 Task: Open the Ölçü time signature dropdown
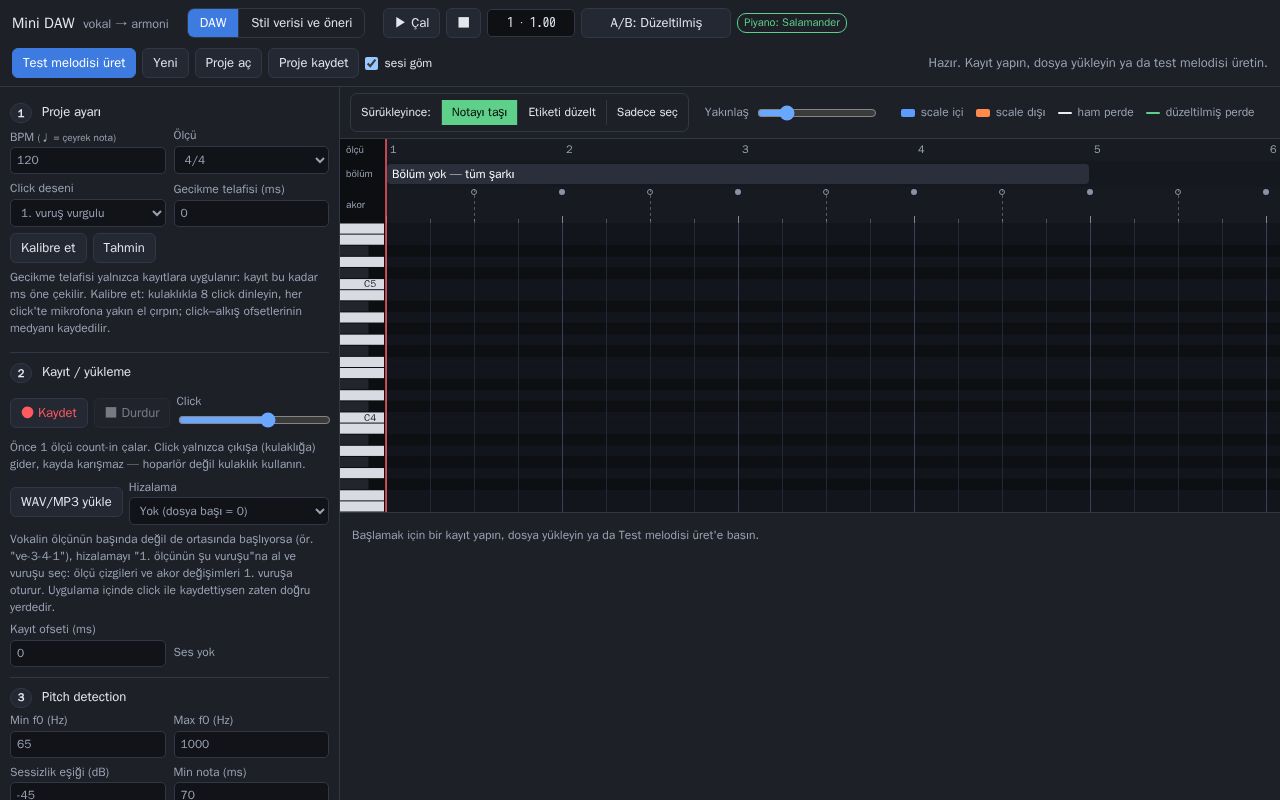251,160
